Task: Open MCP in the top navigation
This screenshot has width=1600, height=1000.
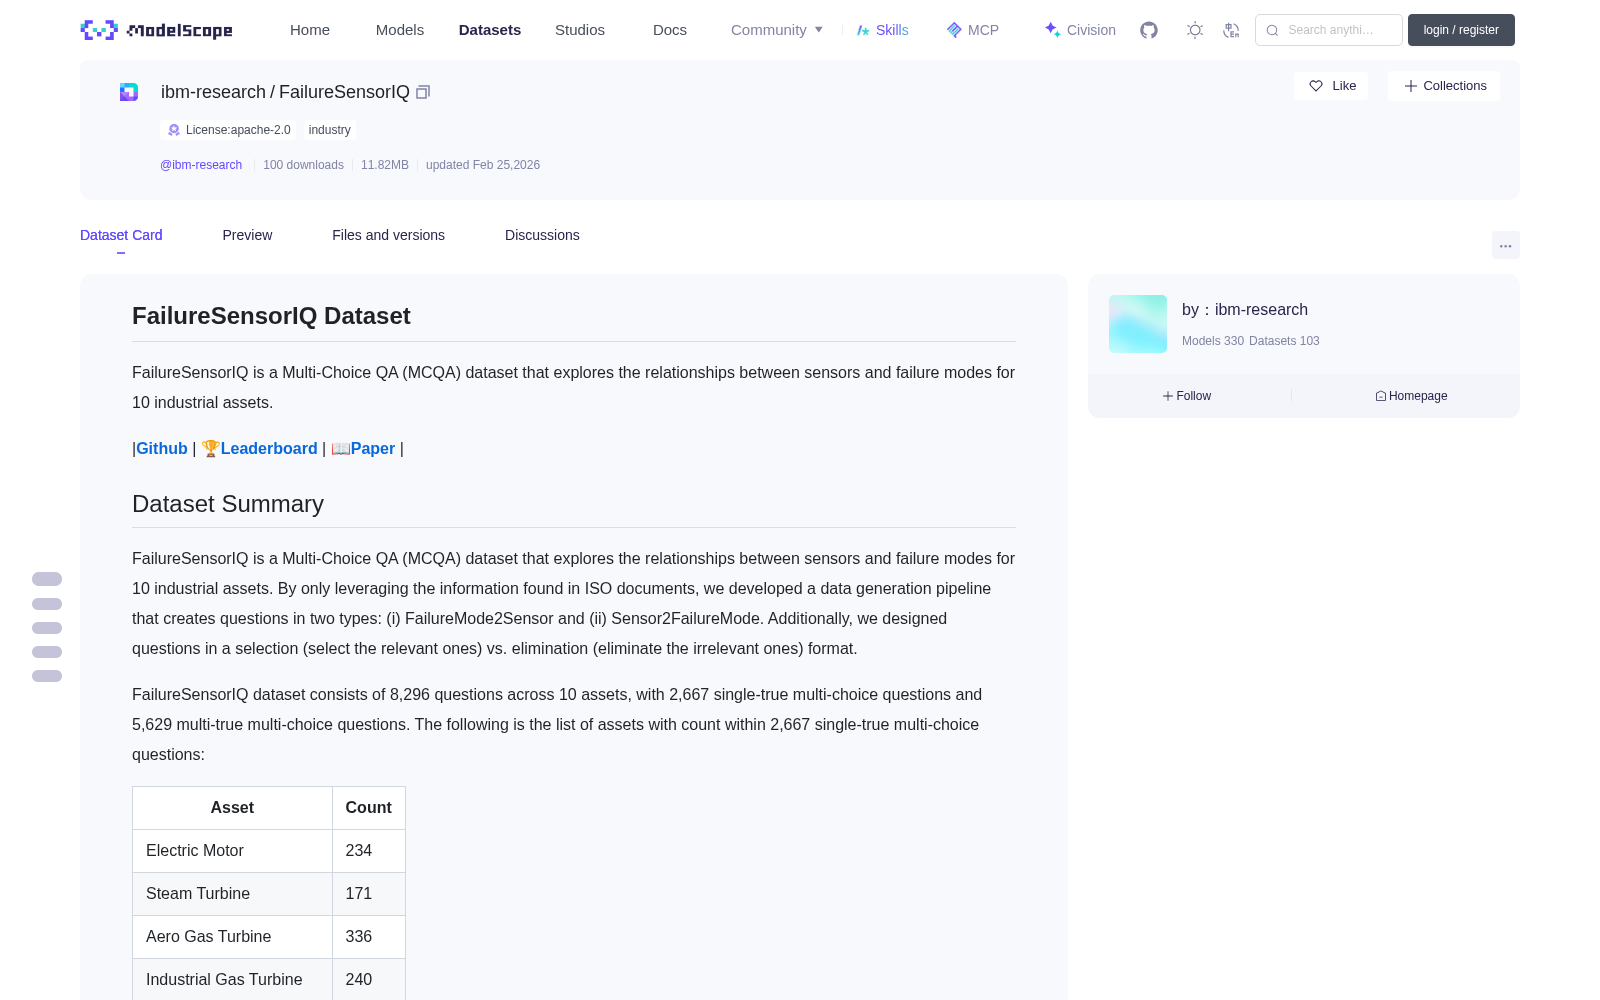Action: point(973,30)
